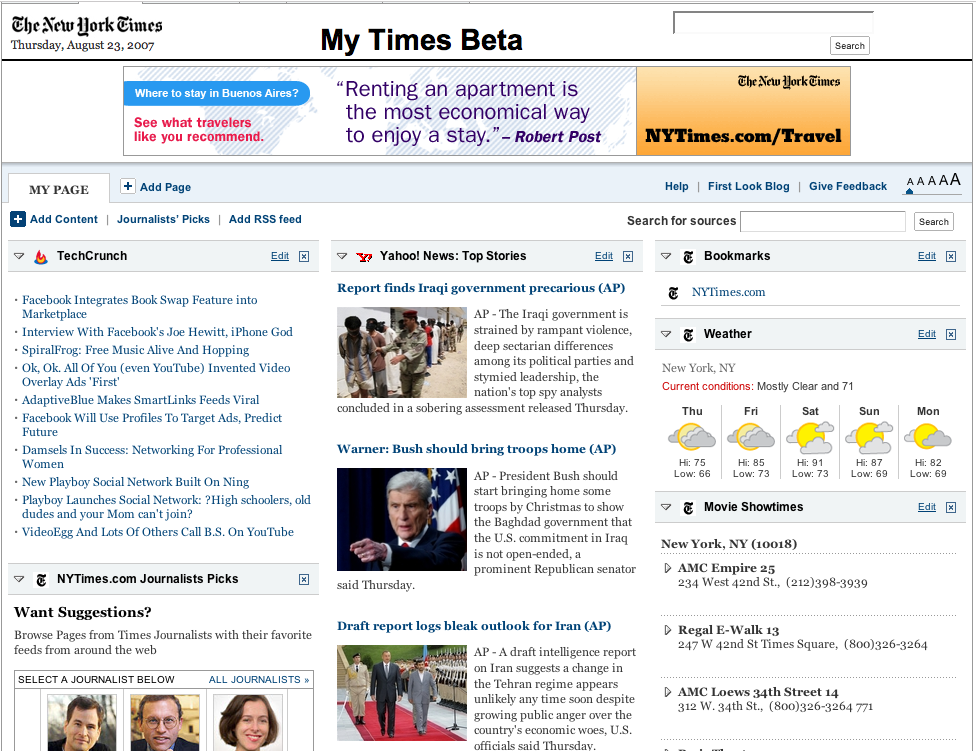Screen dimensions: 976x751
Task: Edit the Yahoo! News widget
Action: point(604,256)
